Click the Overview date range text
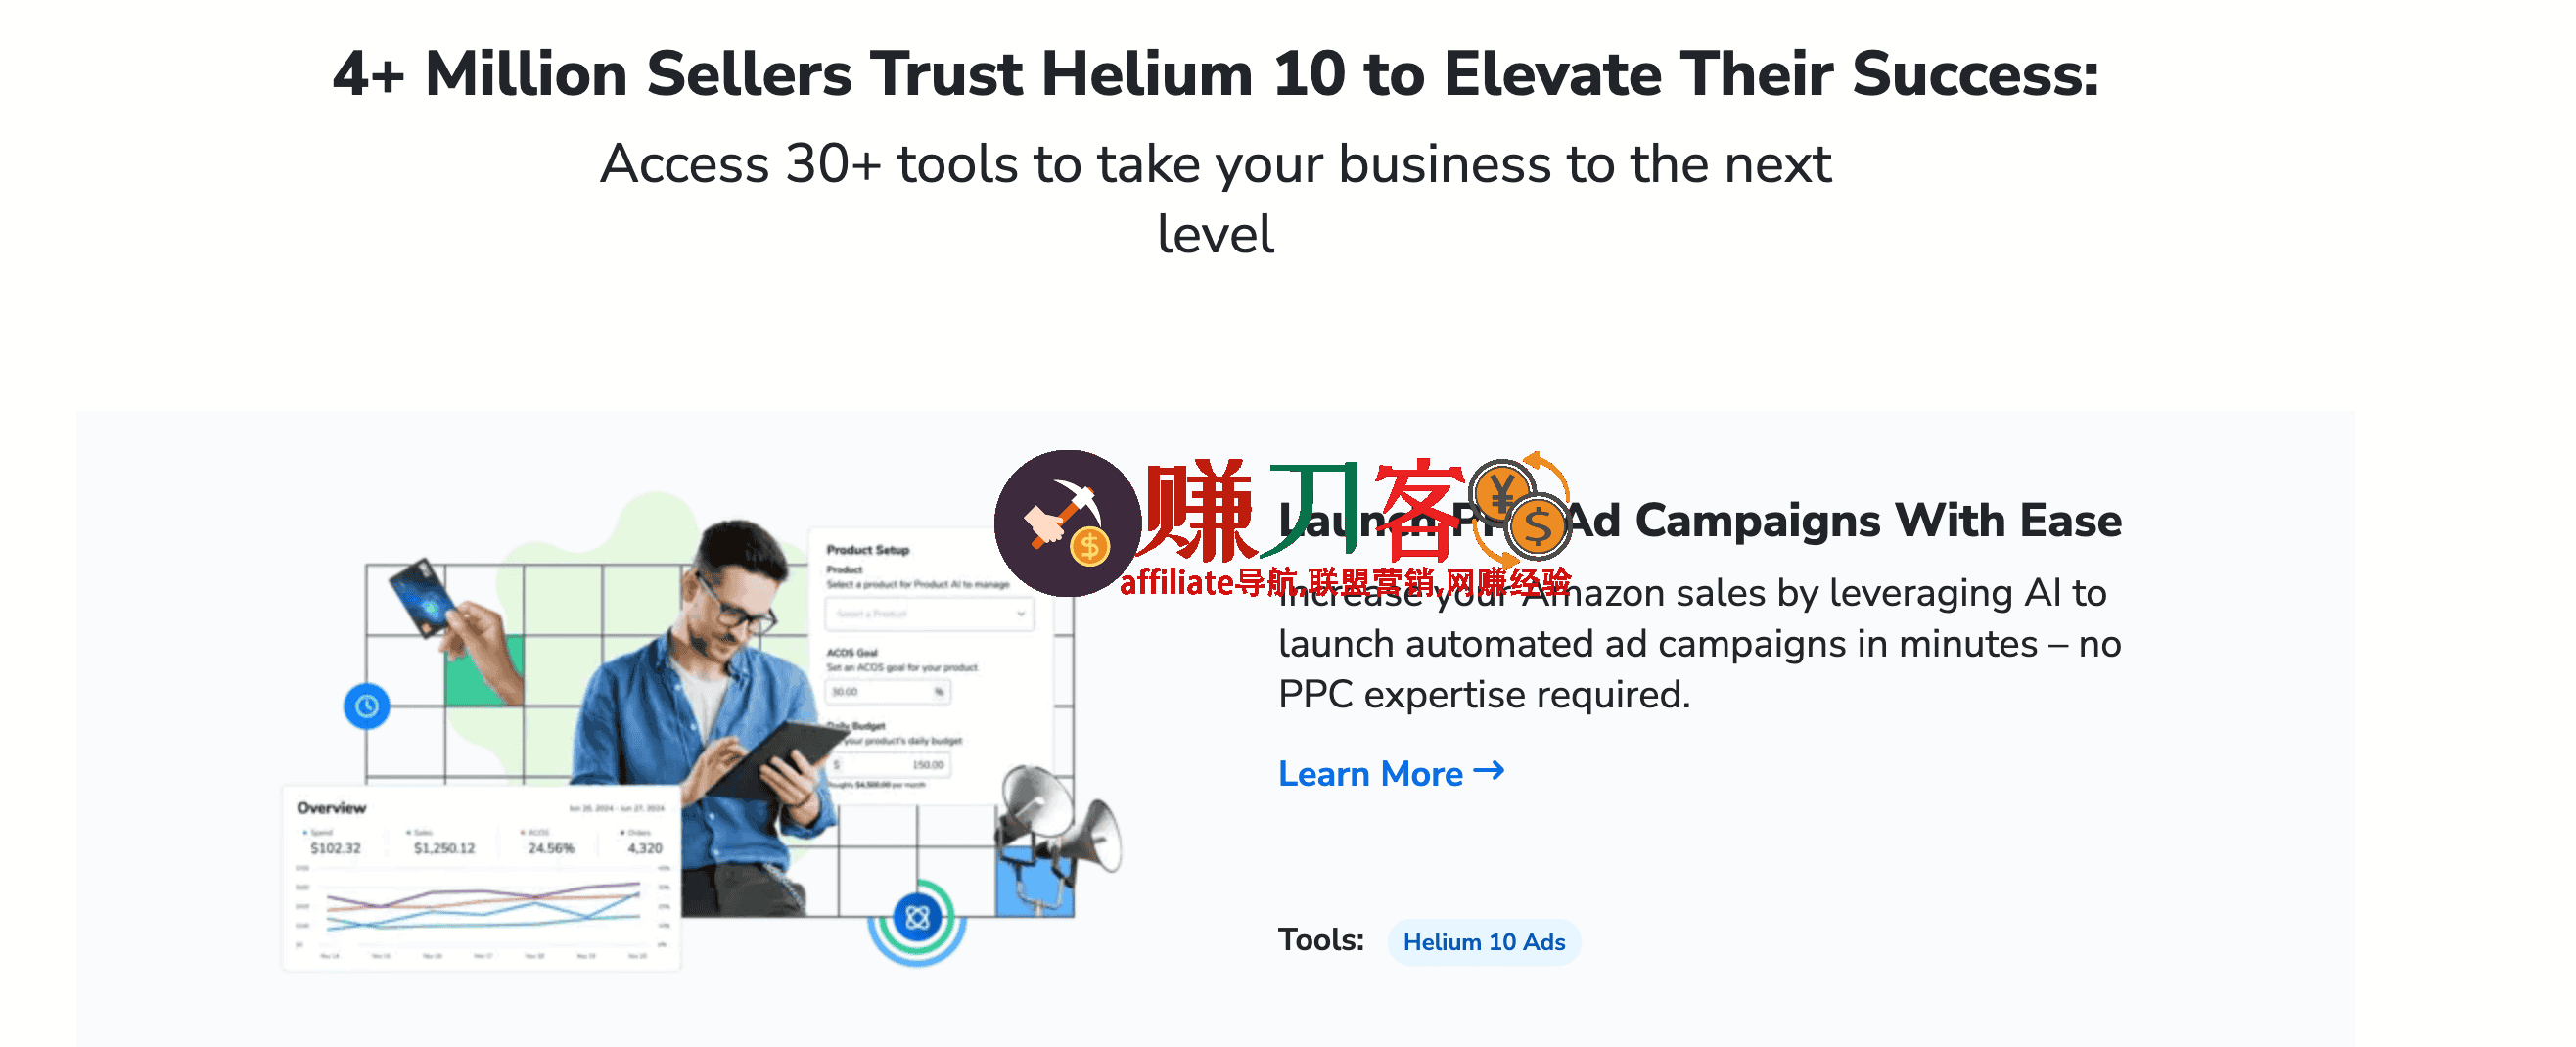The image size is (2576, 1047). click(616, 808)
